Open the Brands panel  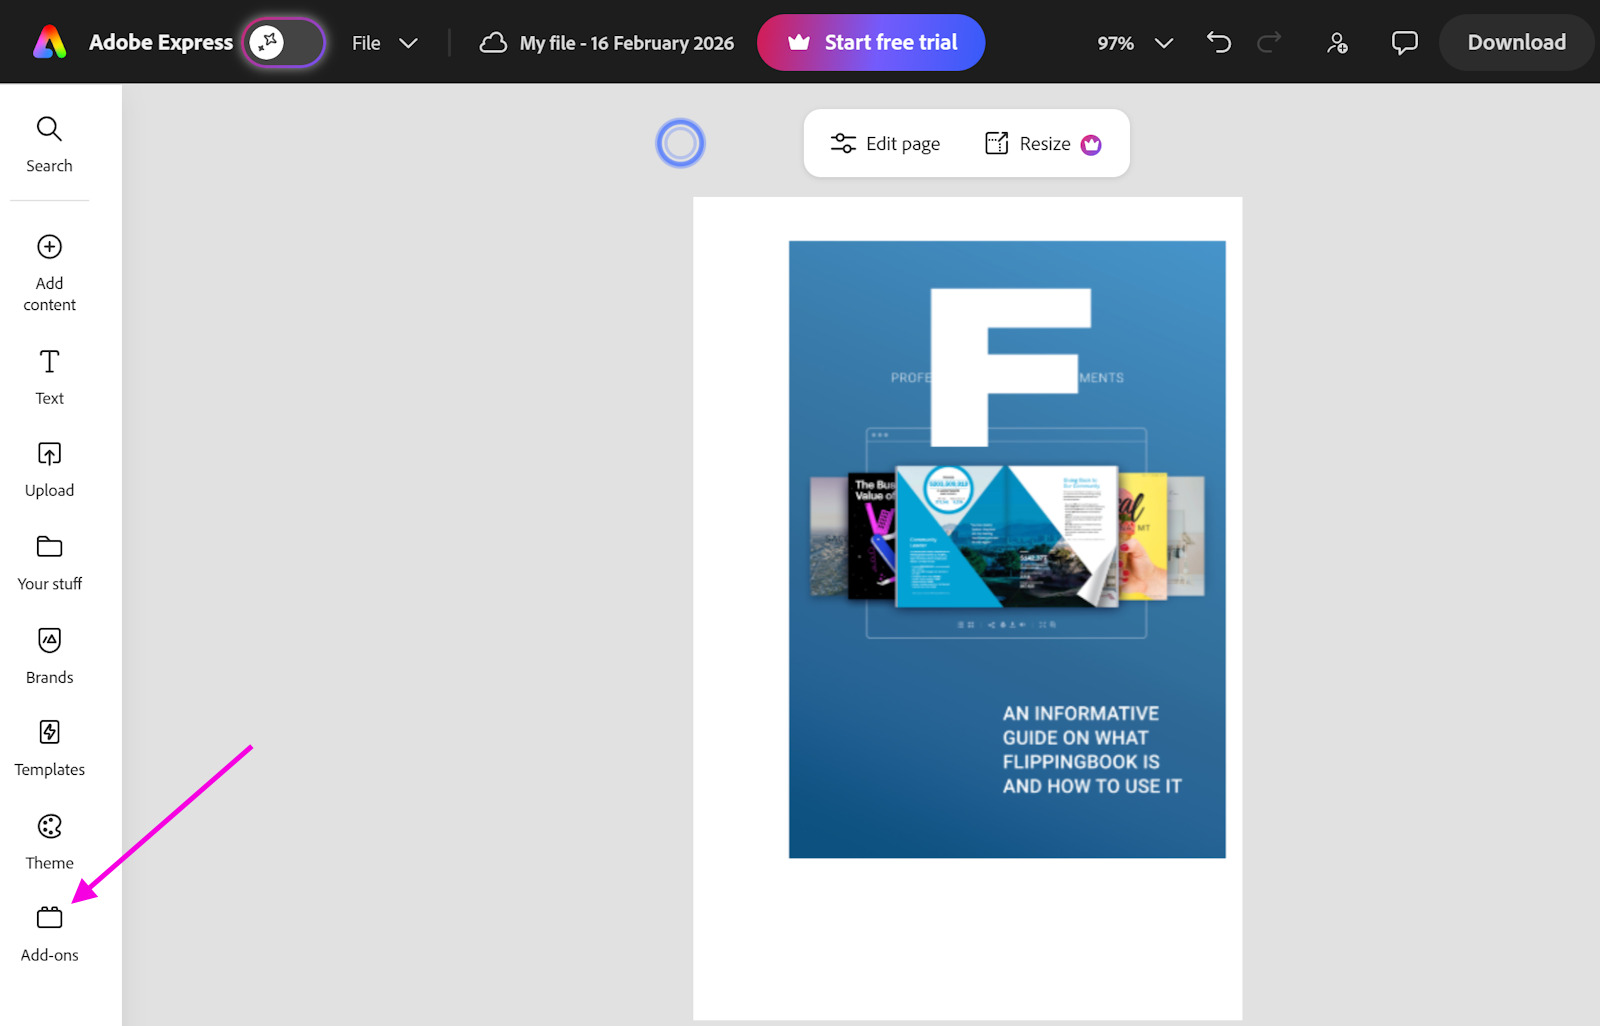tap(49, 655)
